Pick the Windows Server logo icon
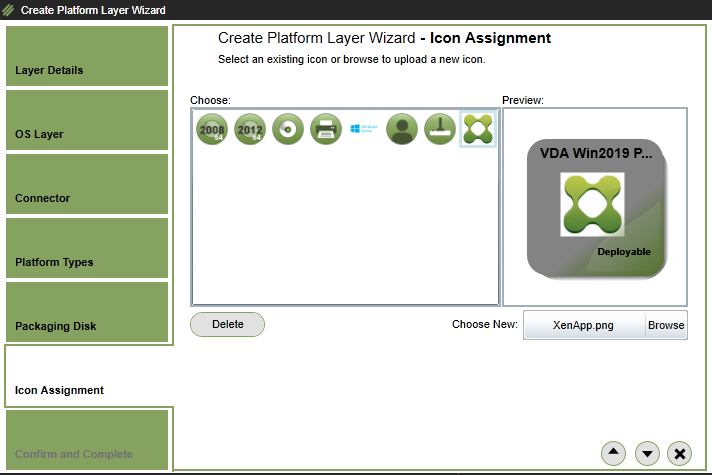 [x=364, y=129]
